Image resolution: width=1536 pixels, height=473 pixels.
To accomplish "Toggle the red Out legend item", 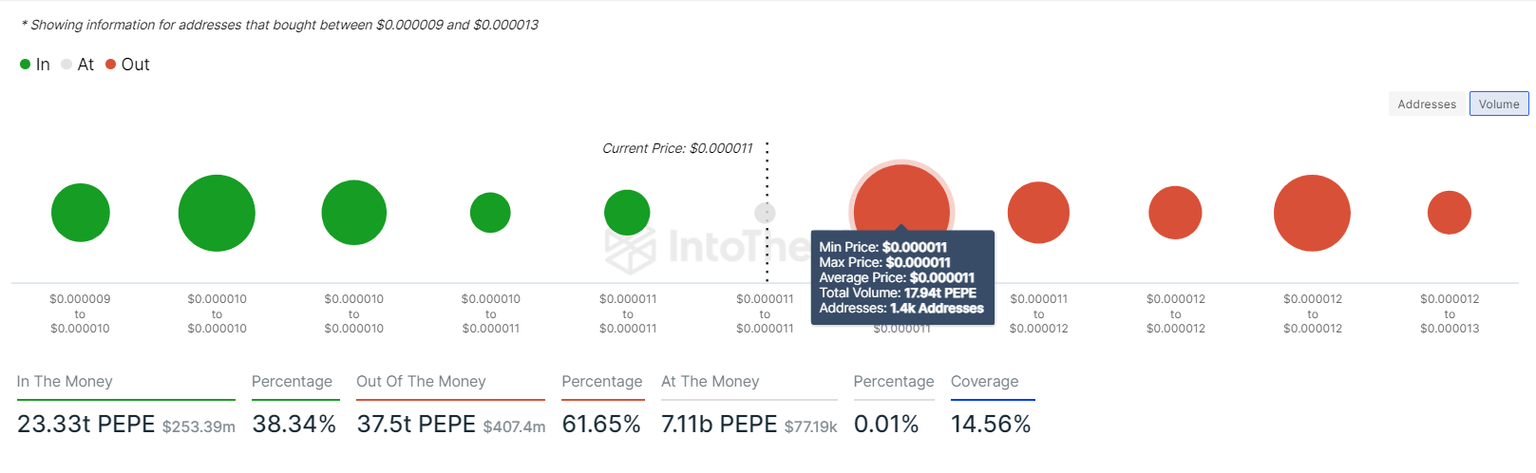I will click(127, 65).
